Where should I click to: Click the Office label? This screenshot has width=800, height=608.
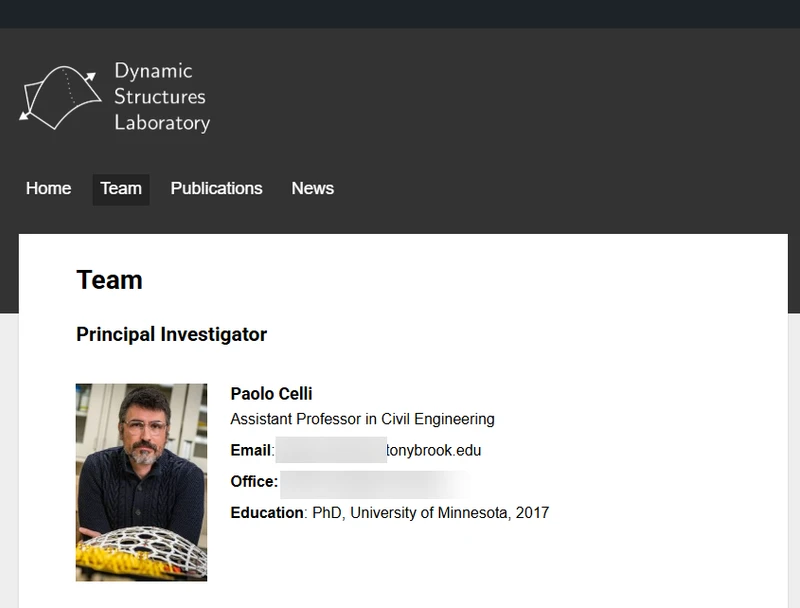coord(254,482)
